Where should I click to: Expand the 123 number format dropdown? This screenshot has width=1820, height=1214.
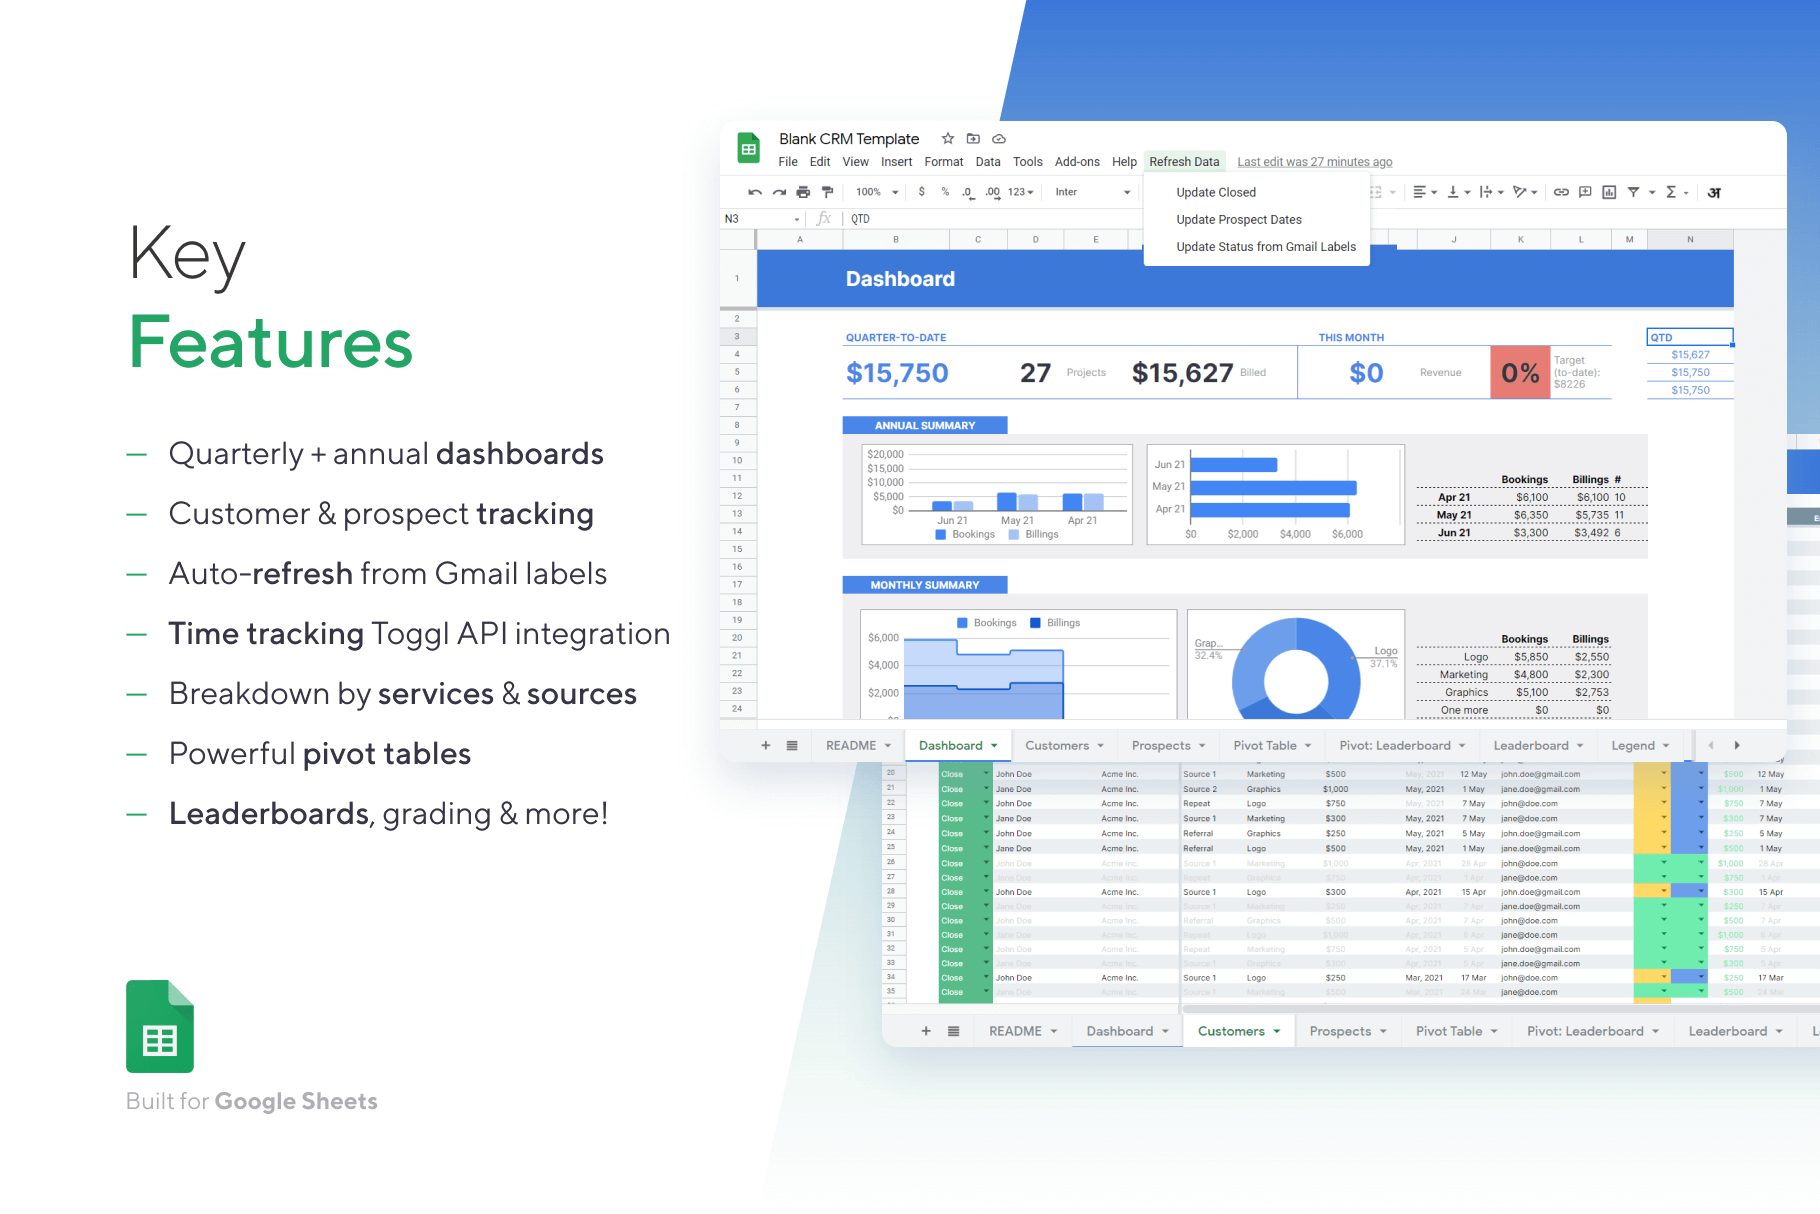pyautogui.click(x=1020, y=192)
